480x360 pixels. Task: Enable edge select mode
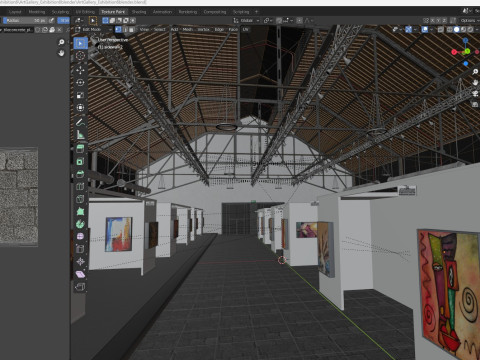pos(125,29)
